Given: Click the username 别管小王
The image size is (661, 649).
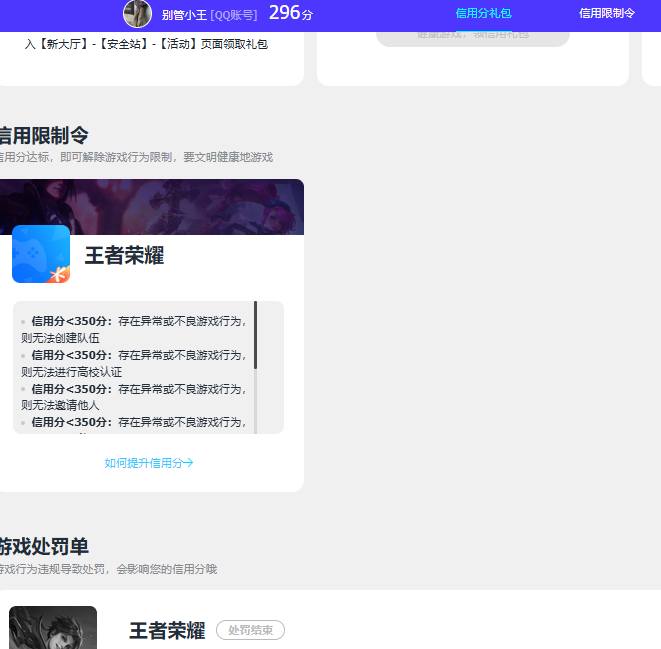Looking at the screenshot, I should click(x=184, y=15).
